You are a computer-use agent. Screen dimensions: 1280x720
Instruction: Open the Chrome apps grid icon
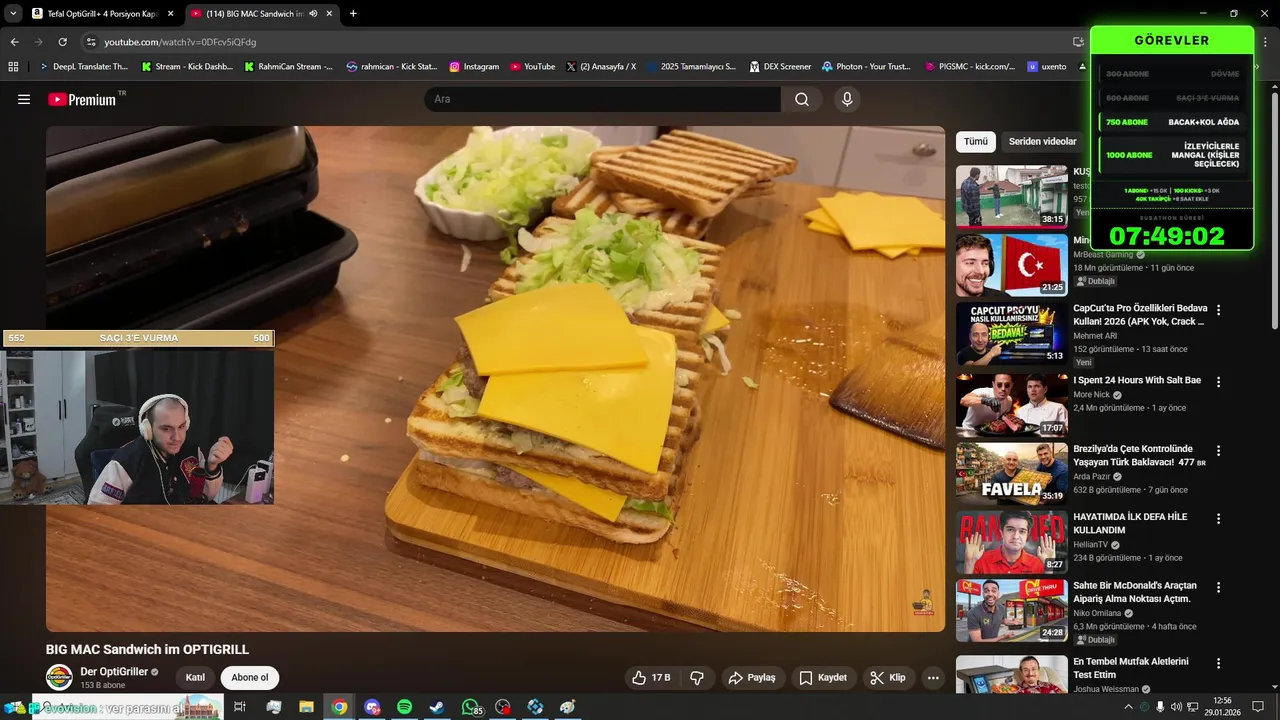click(13, 66)
